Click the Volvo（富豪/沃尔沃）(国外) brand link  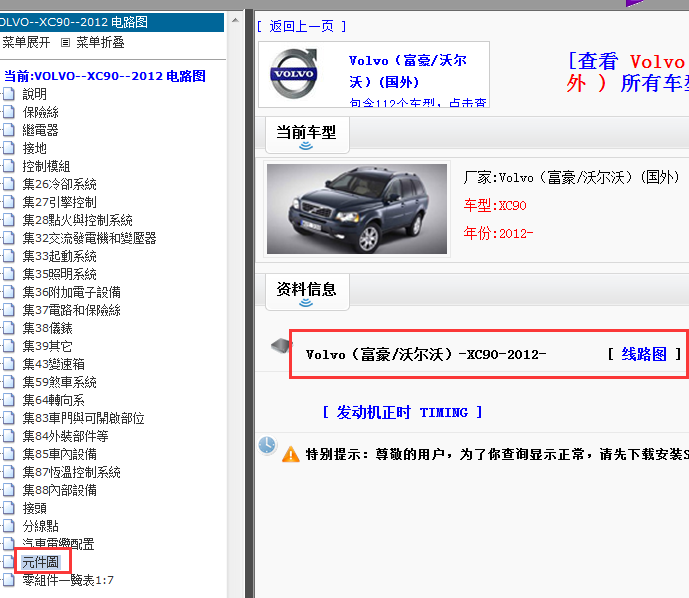(x=408, y=71)
